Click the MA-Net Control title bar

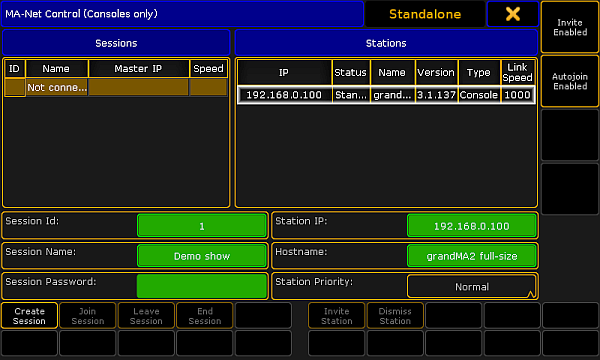point(182,14)
